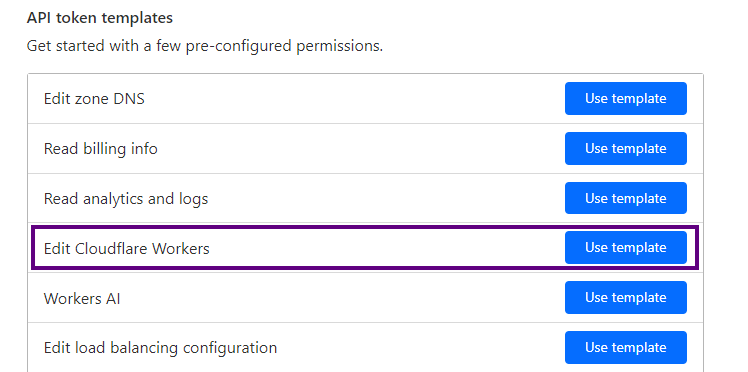Use template for Edit load balancing configuration
748x372 pixels.
click(625, 347)
